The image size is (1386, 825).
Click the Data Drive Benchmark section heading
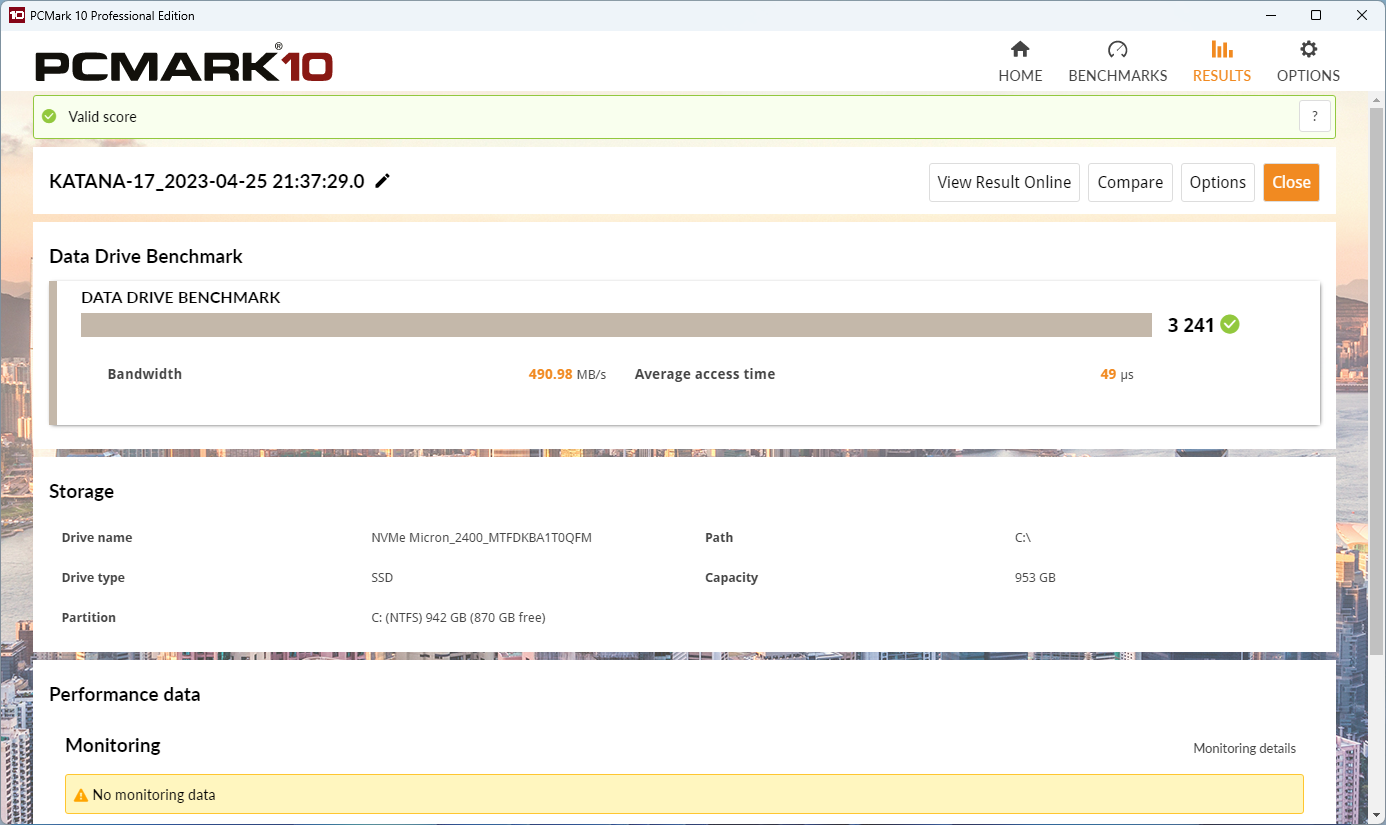coord(146,256)
